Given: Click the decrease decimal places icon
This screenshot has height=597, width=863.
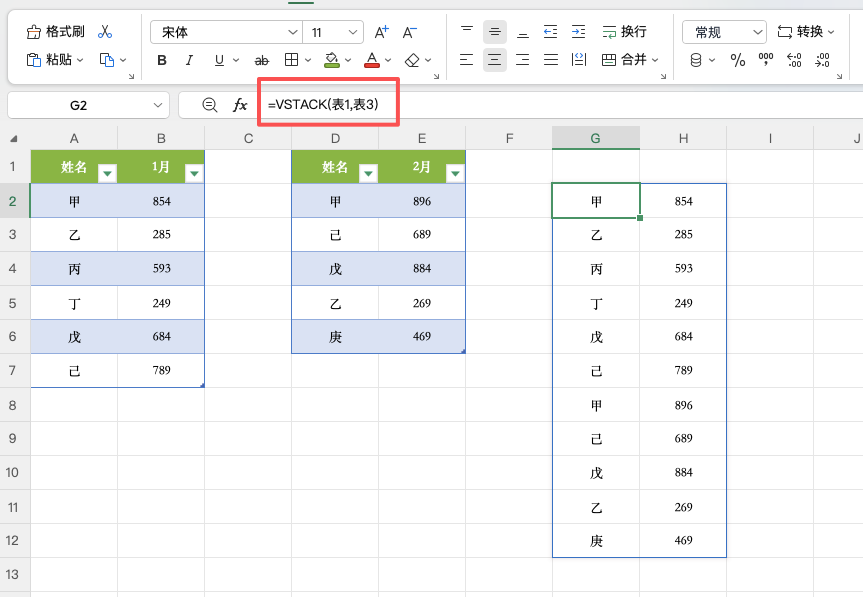Looking at the screenshot, I should click(822, 60).
